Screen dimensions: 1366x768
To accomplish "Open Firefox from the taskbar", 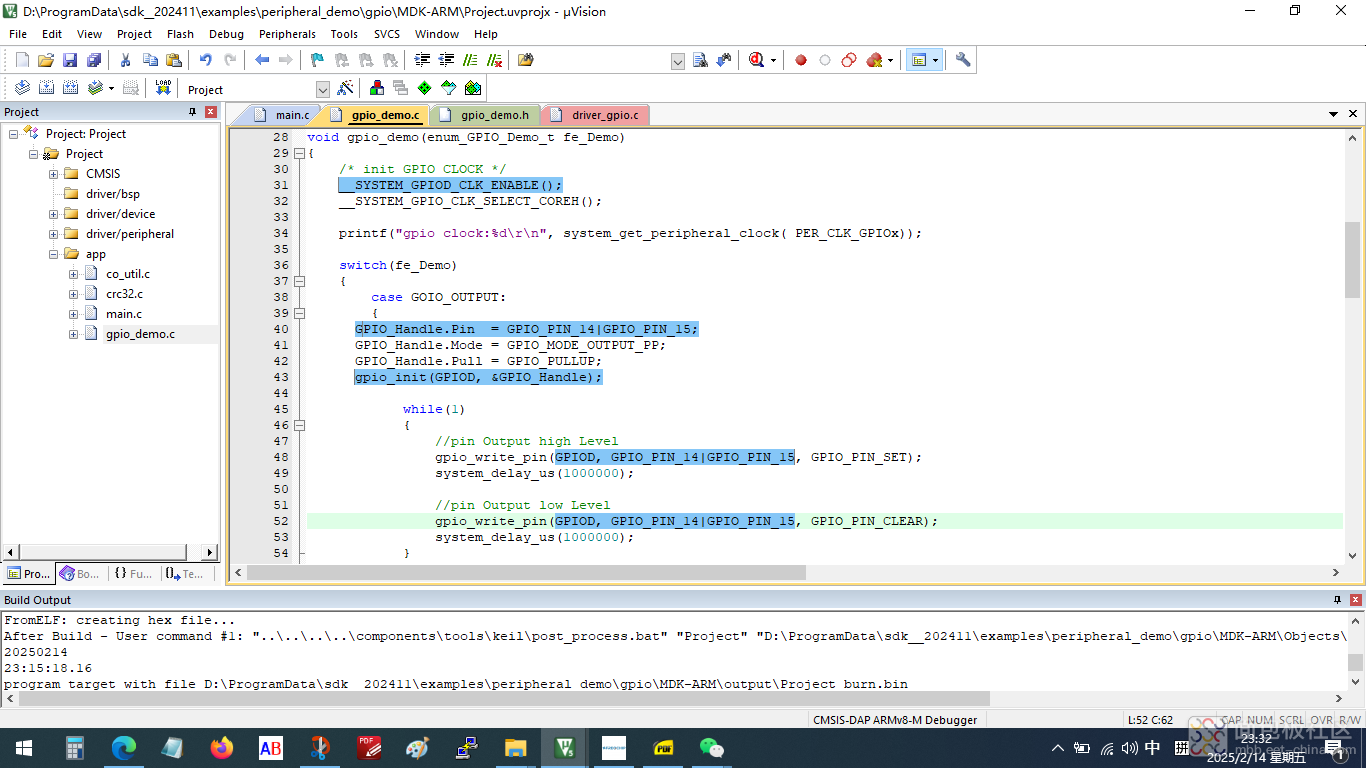I will [222, 747].
